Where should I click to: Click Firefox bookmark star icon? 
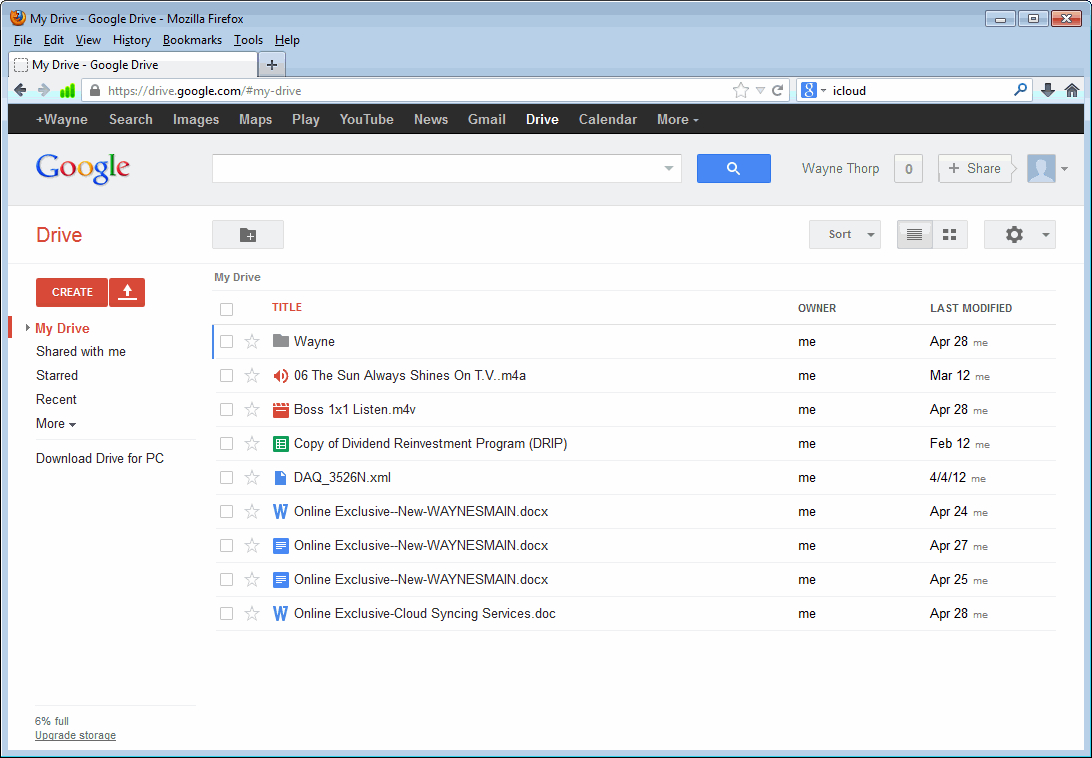click(741, 91)
